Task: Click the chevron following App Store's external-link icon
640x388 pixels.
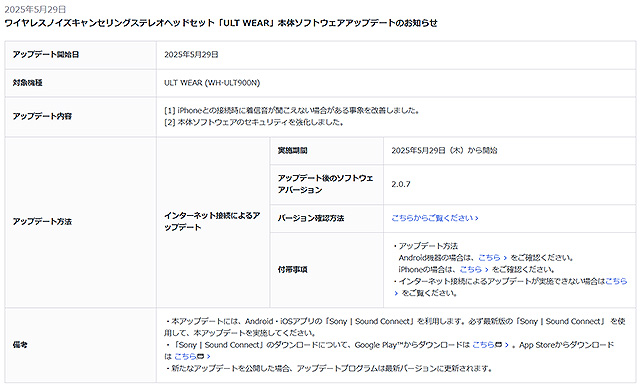Action: tap(209, 357)
